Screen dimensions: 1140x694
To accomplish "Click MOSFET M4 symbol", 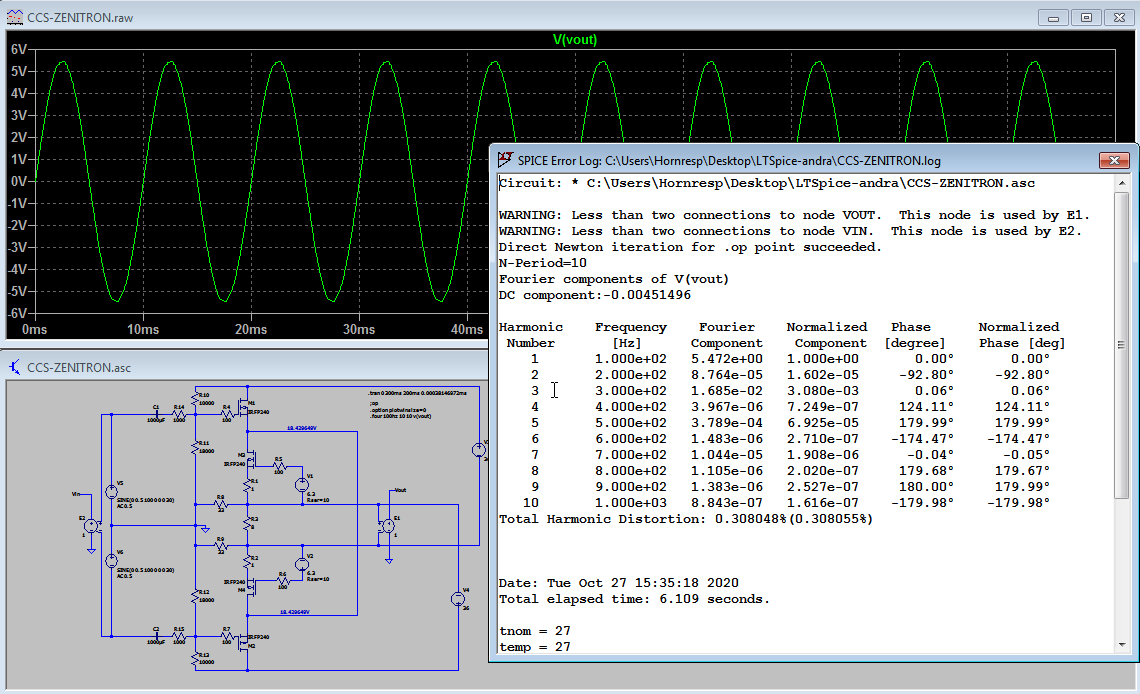I will point(251,587).
